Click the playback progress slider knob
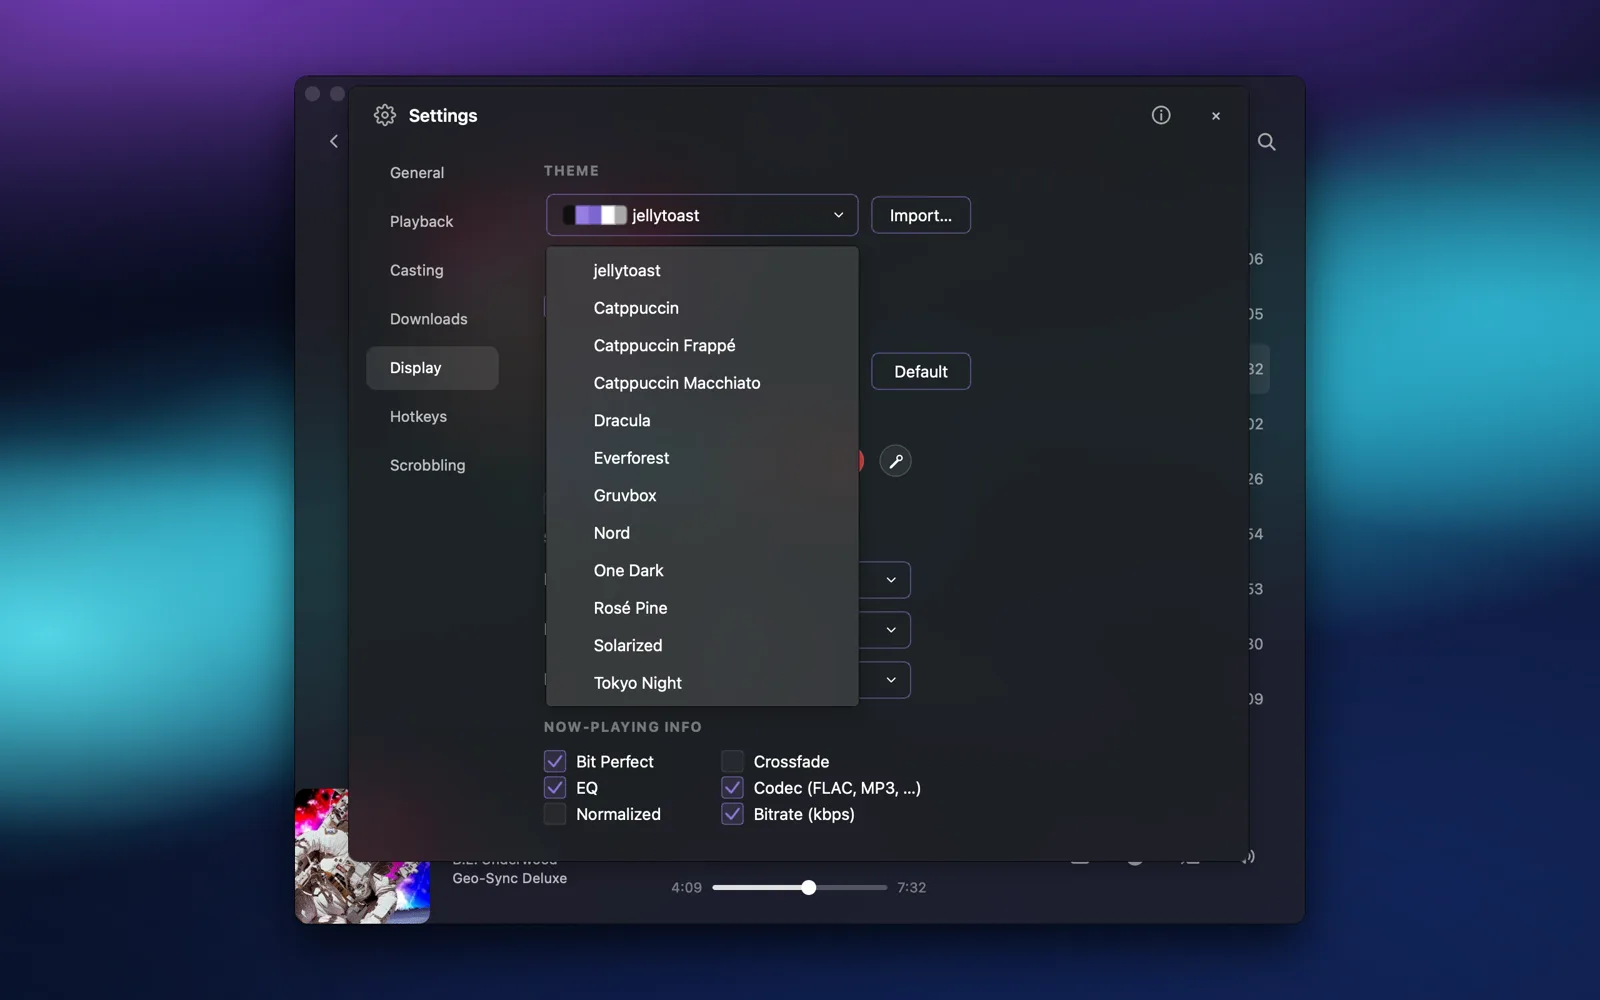Image resolution: width=1600 pixels, height=1000 pixels. click(809, 888)
